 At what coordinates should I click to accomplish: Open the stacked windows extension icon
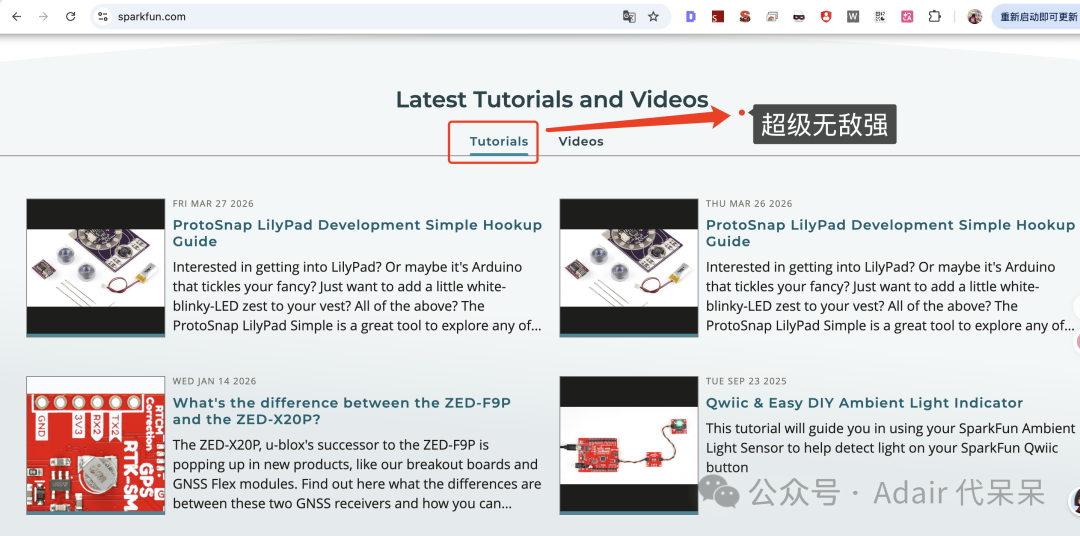pos(771,17)
